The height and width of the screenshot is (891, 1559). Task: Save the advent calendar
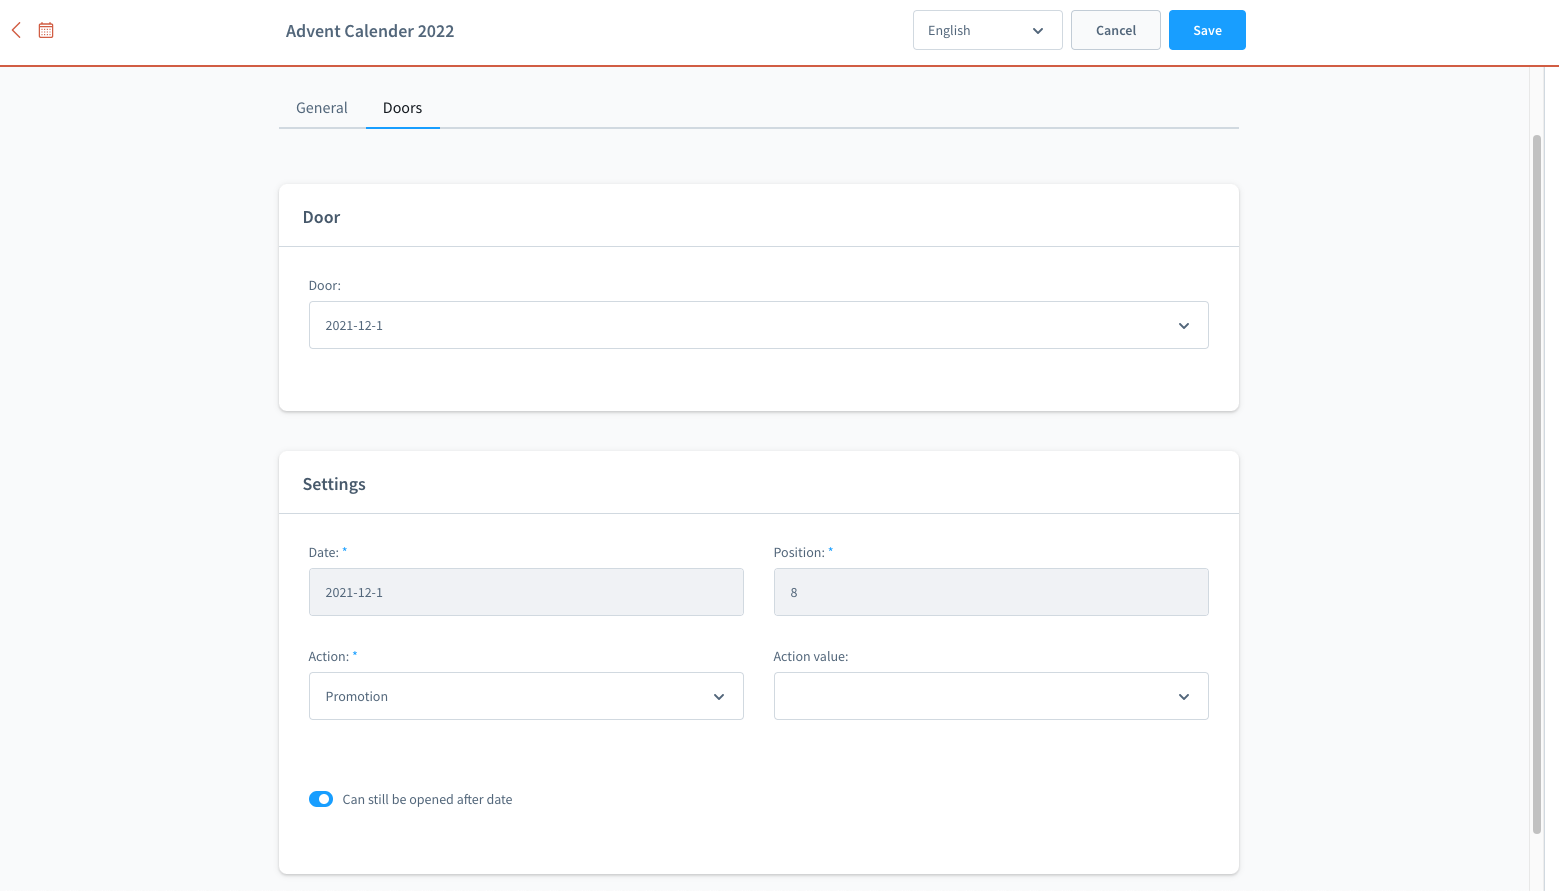pos(1207,30)
